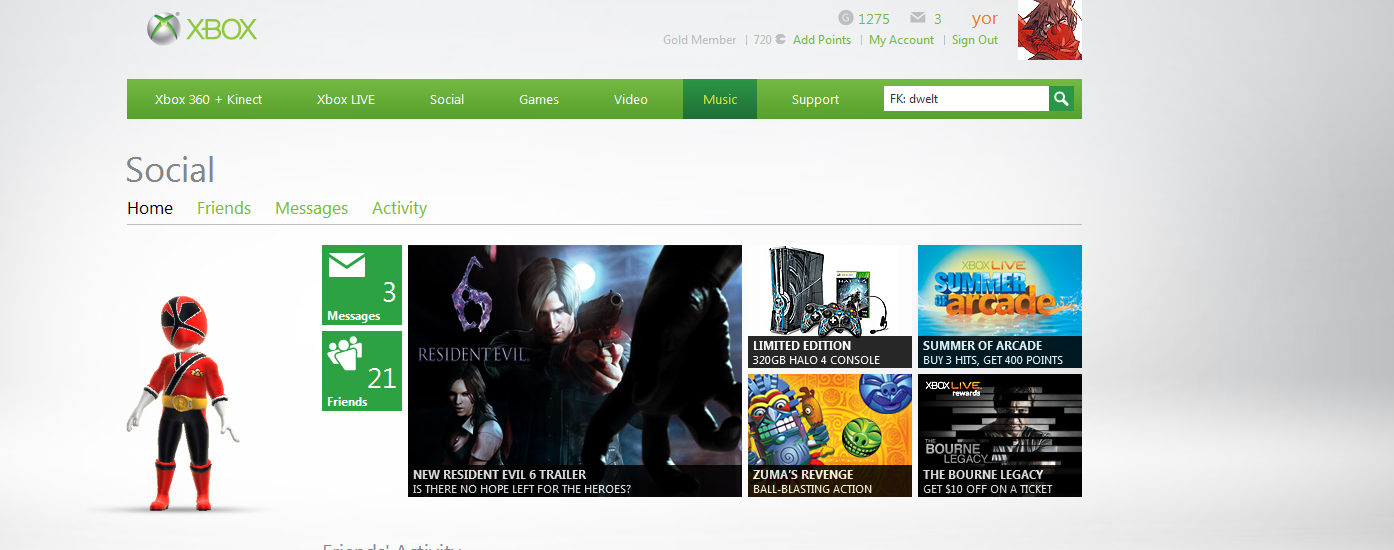Click the envelope icon in header

pos(918,18)
